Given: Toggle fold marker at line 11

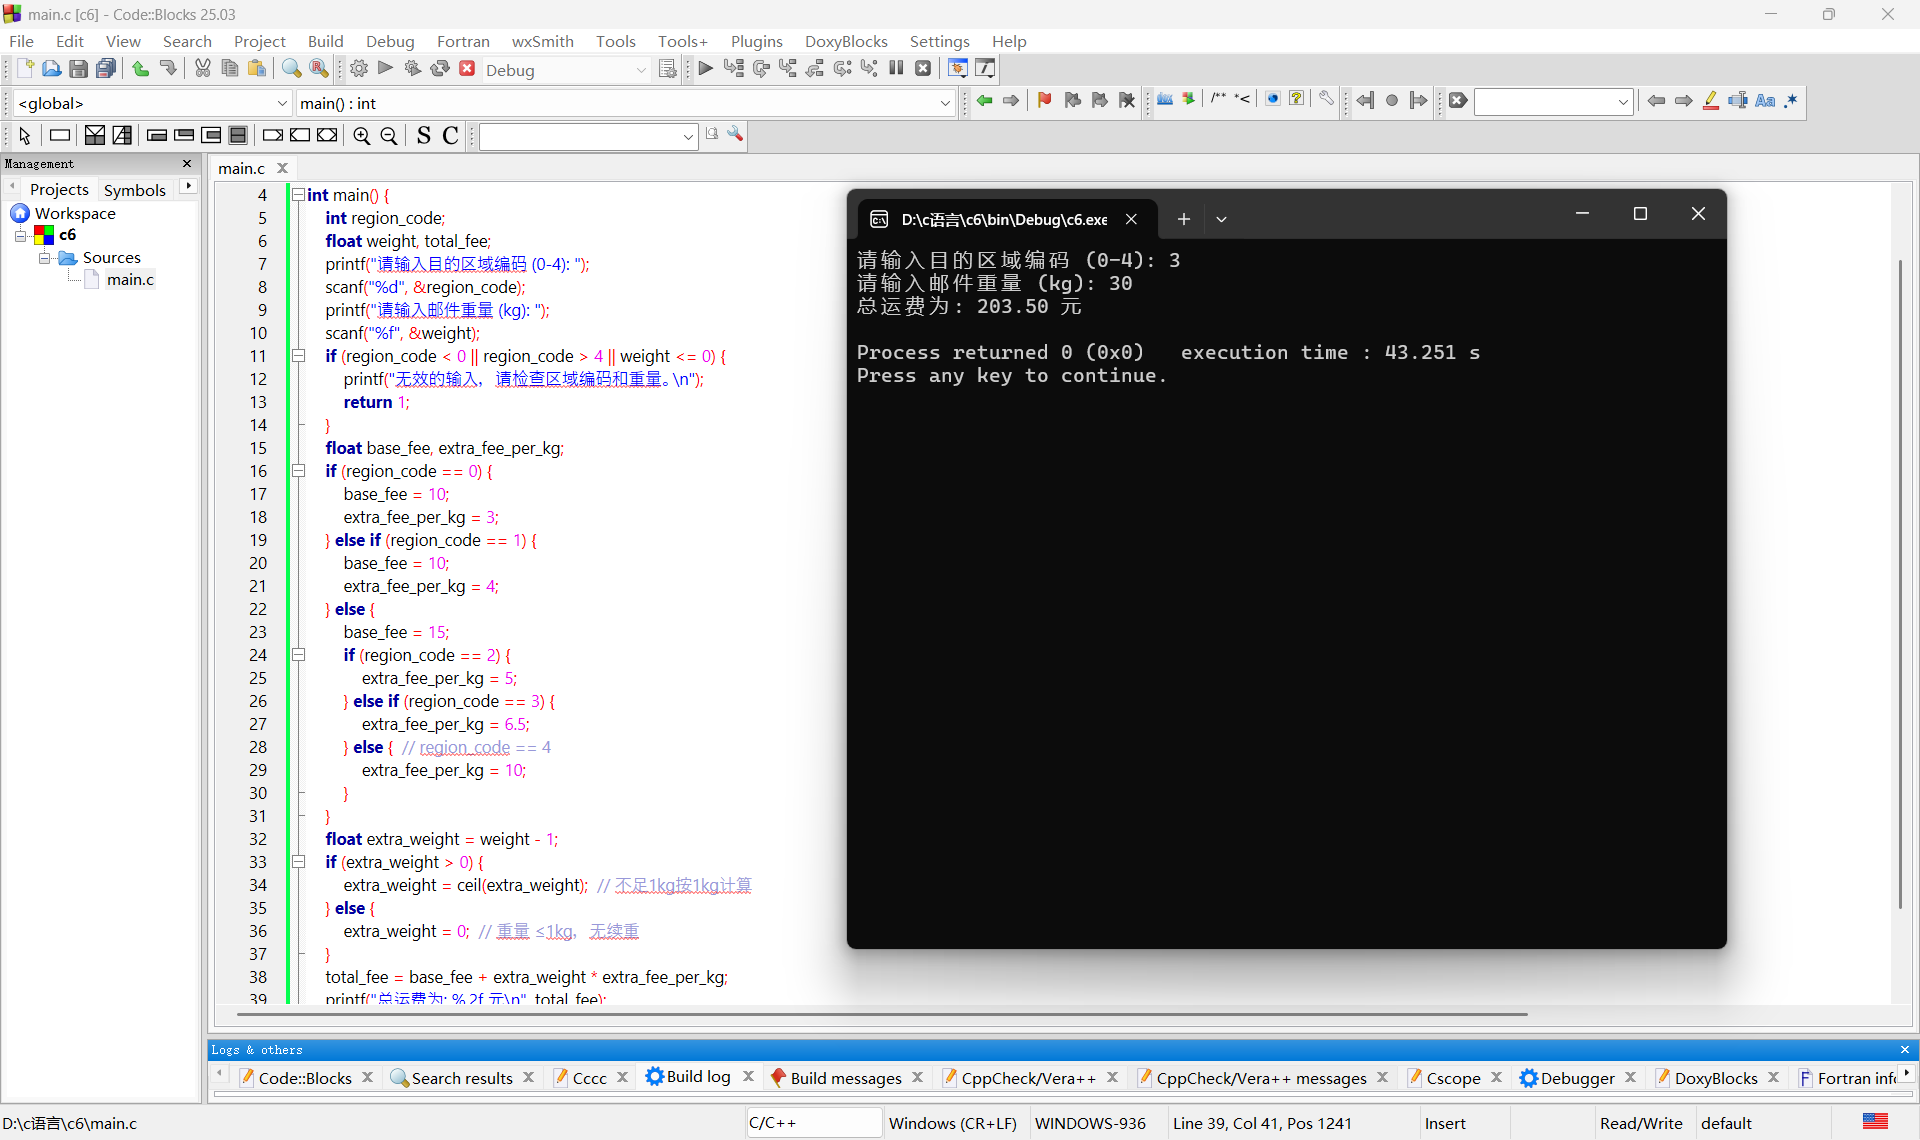Looking at the screenshot, I should click(298, 356).
